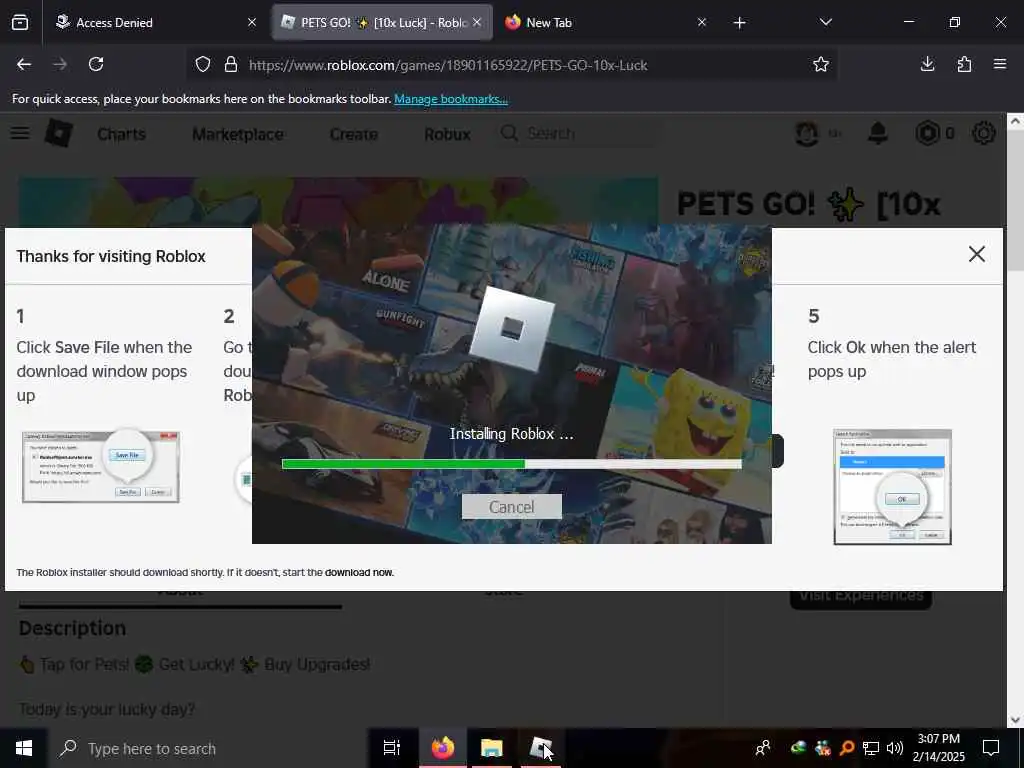Click the scrollbar down arrow
Screen dimensions: 1024x768
tap(1015, 720)
